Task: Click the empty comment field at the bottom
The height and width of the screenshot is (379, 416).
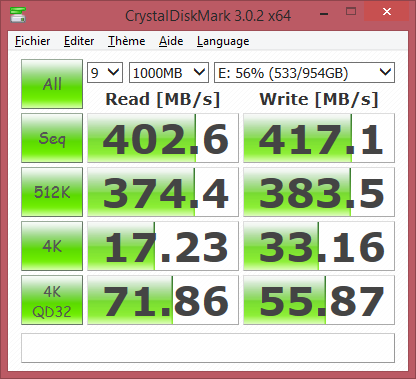Action: (x=208, y=348)
